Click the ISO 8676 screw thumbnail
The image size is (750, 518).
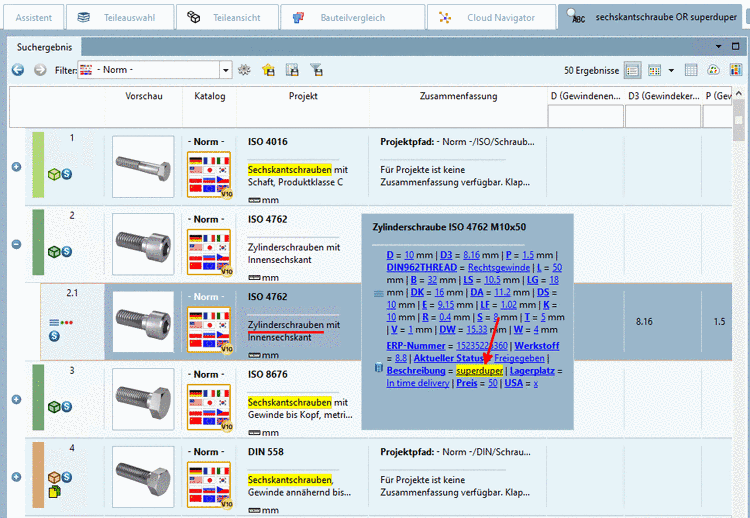coord(143,399)
